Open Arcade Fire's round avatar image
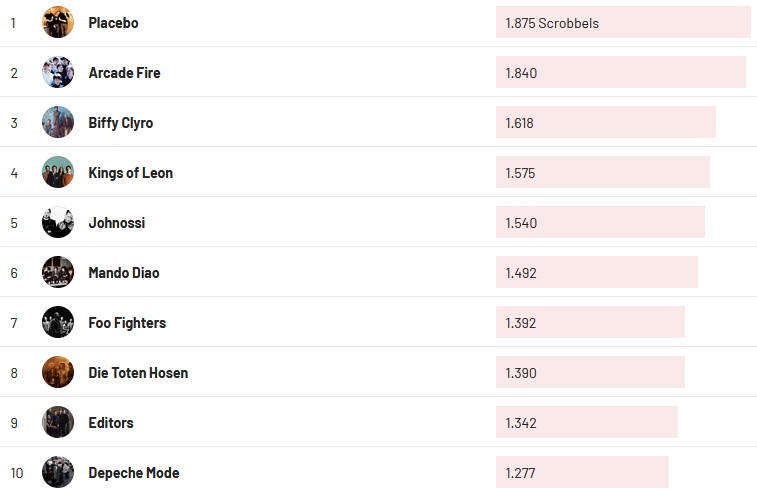 58,72
